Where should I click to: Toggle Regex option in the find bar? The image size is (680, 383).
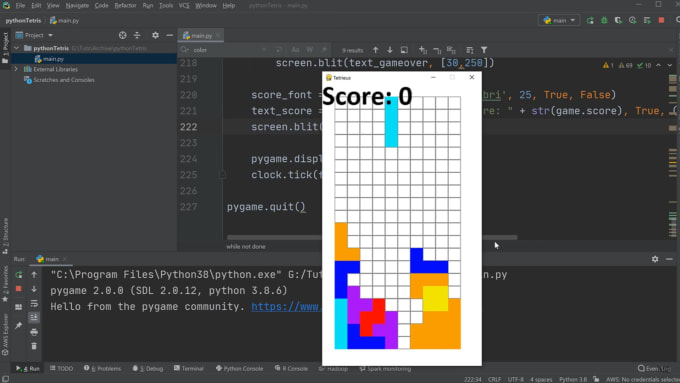324,50
